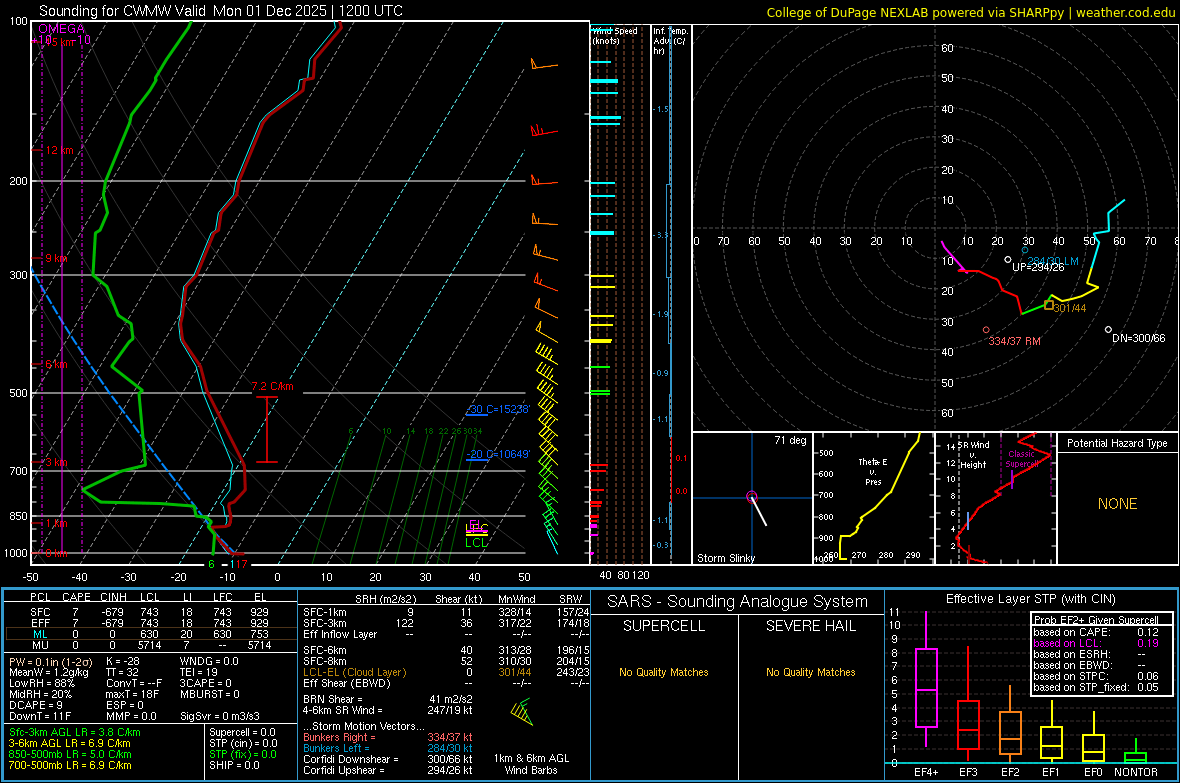Click the 'weather.cod.edu' credit text
This screenshot has width=1180, height=783.
[1125, 12]
